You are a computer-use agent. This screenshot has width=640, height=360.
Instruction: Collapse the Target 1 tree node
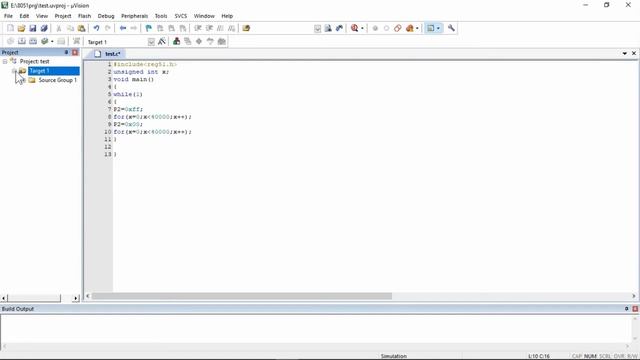(x=14, y=71)
